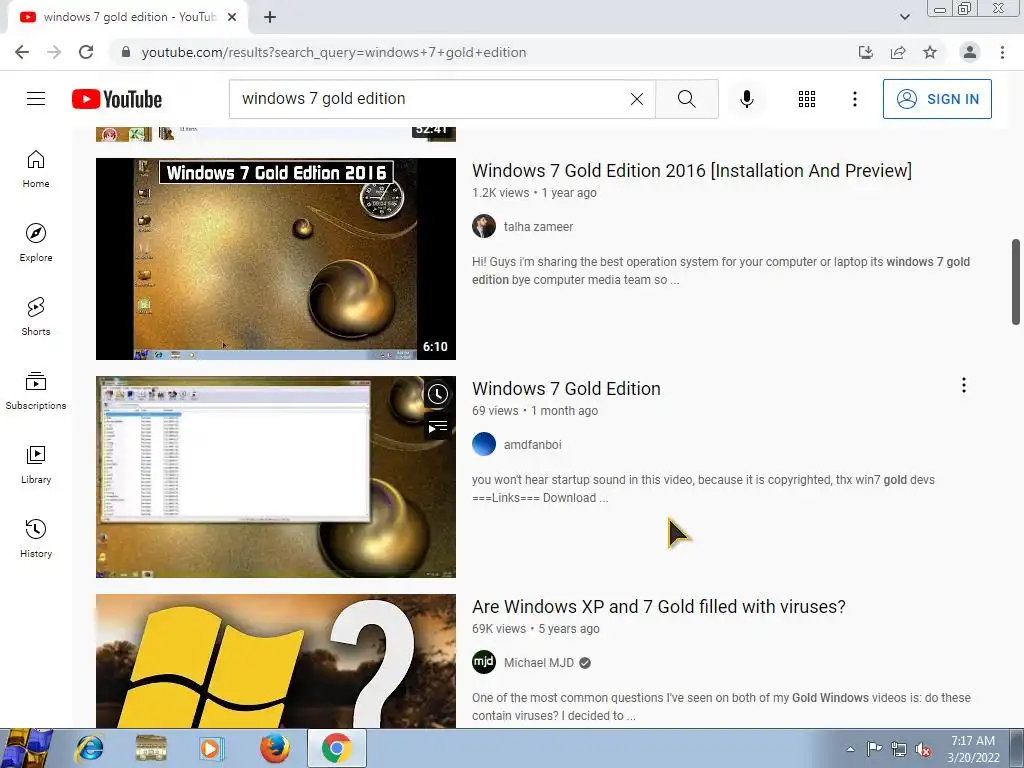
Task: Add amdfanboi video to queue icon
Action: [x=438, y=427]
